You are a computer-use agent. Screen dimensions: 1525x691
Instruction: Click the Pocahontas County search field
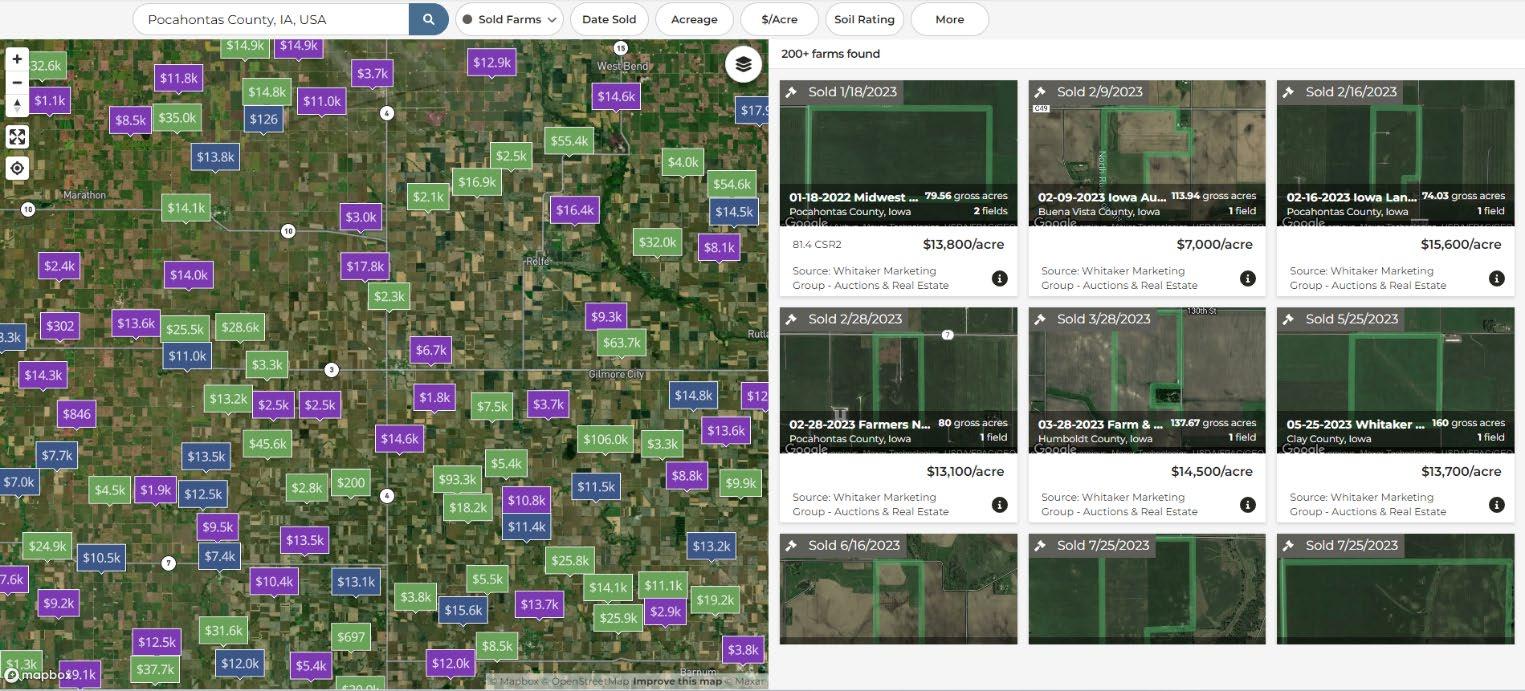coord(272,19)
